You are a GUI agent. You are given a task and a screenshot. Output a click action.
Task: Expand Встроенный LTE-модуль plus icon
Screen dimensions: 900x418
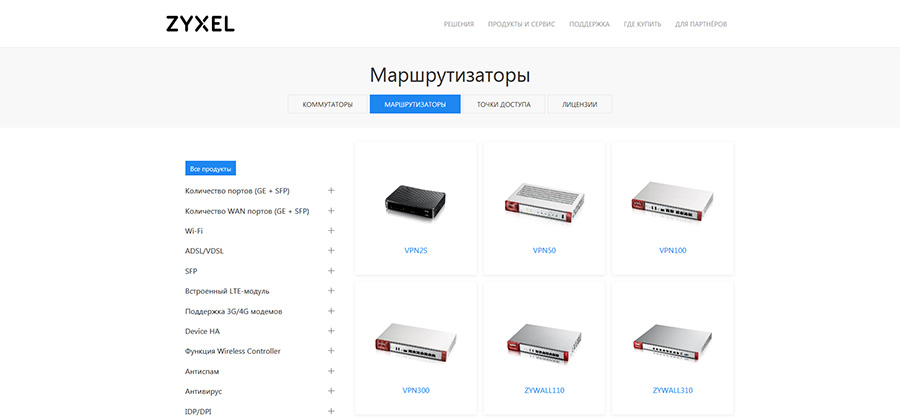coord(331,291)
